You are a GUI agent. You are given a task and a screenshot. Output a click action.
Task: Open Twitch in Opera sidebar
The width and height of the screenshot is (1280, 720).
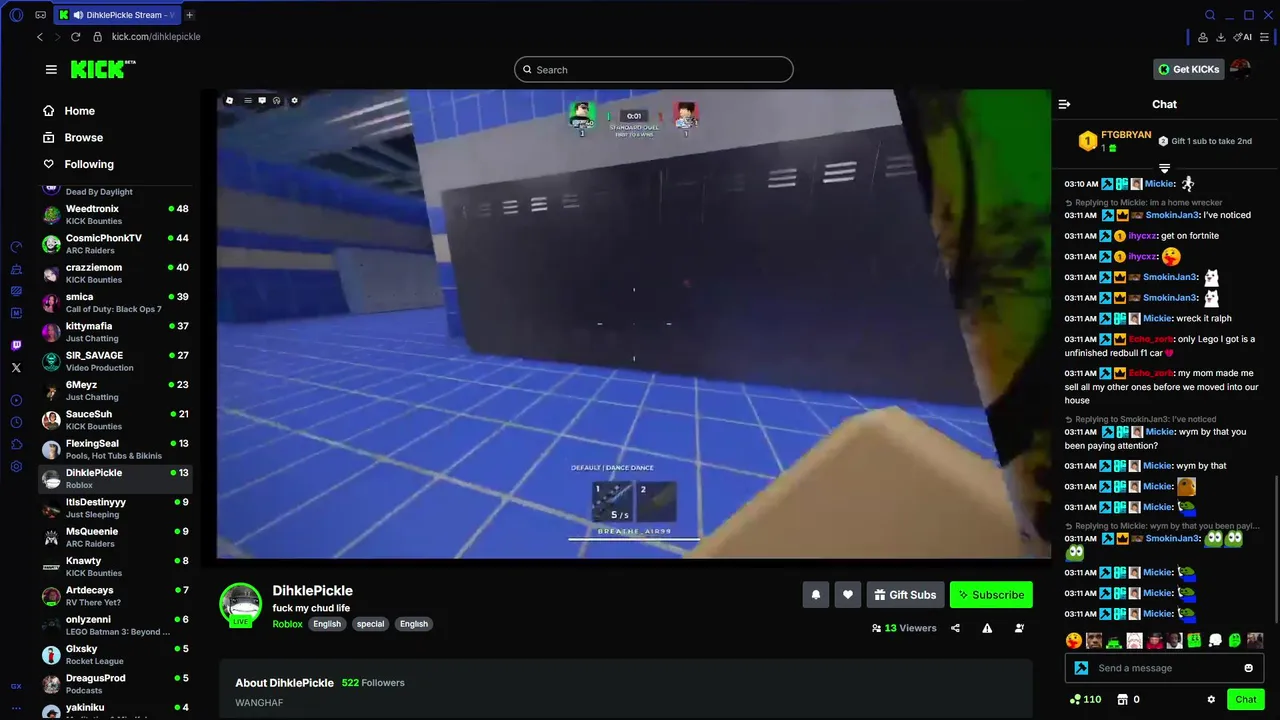(x=16, y=346)
